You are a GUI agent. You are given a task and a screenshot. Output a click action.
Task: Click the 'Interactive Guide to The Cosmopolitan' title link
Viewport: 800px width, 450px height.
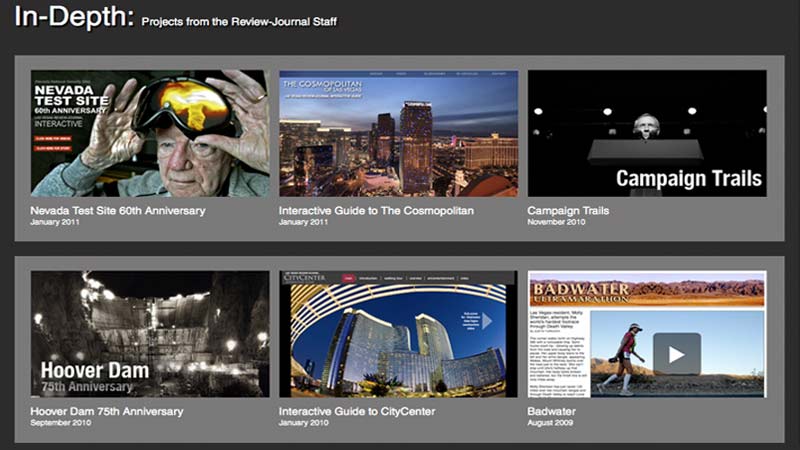(x=376, y=211)
